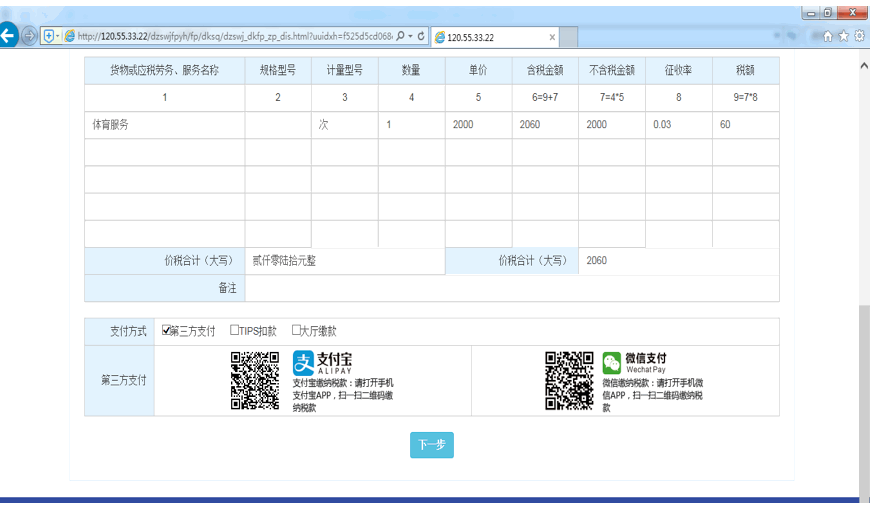Click the browser Back arrow button
Viewport: 873px width, 510px height.
(x=8, y=37)
